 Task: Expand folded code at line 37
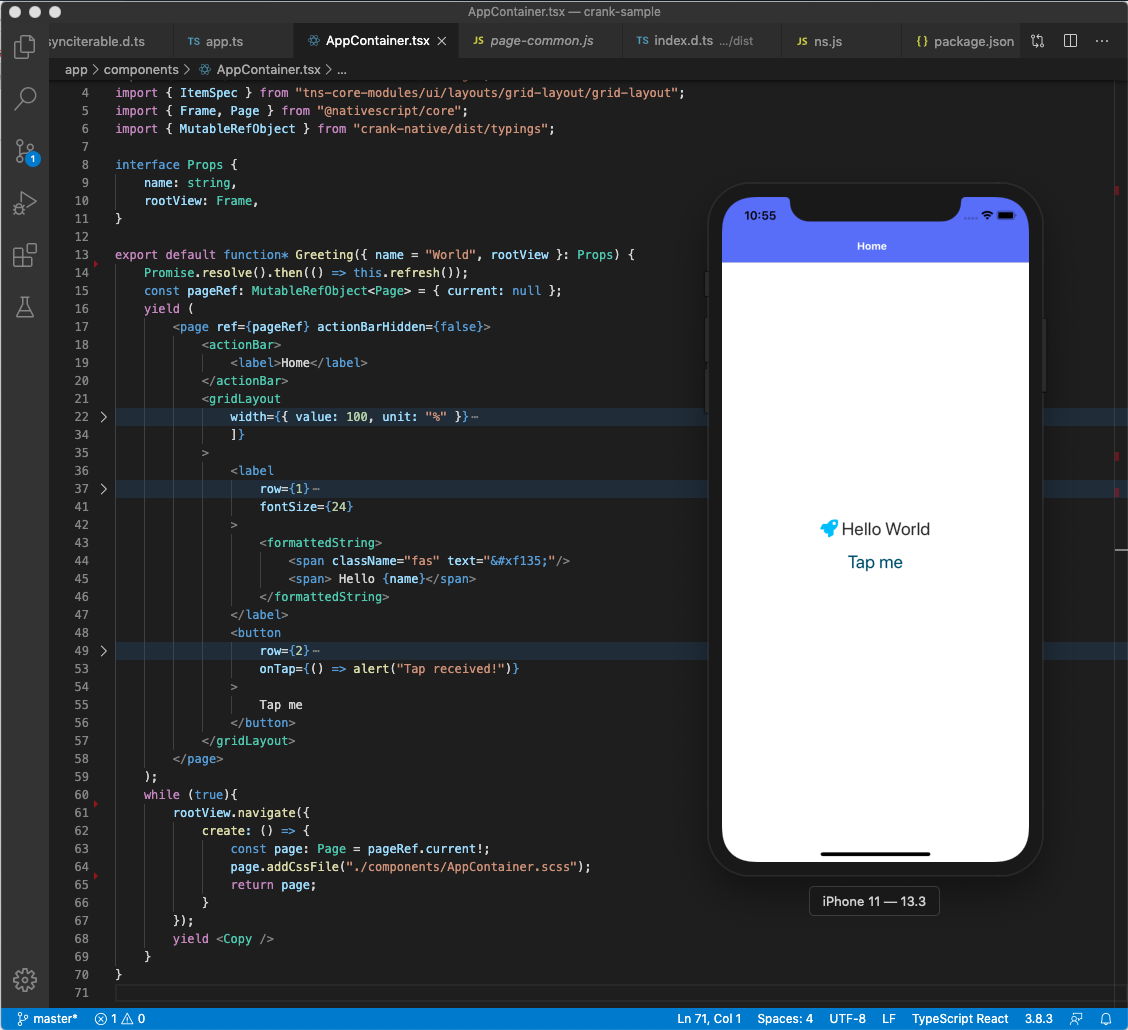104,489
